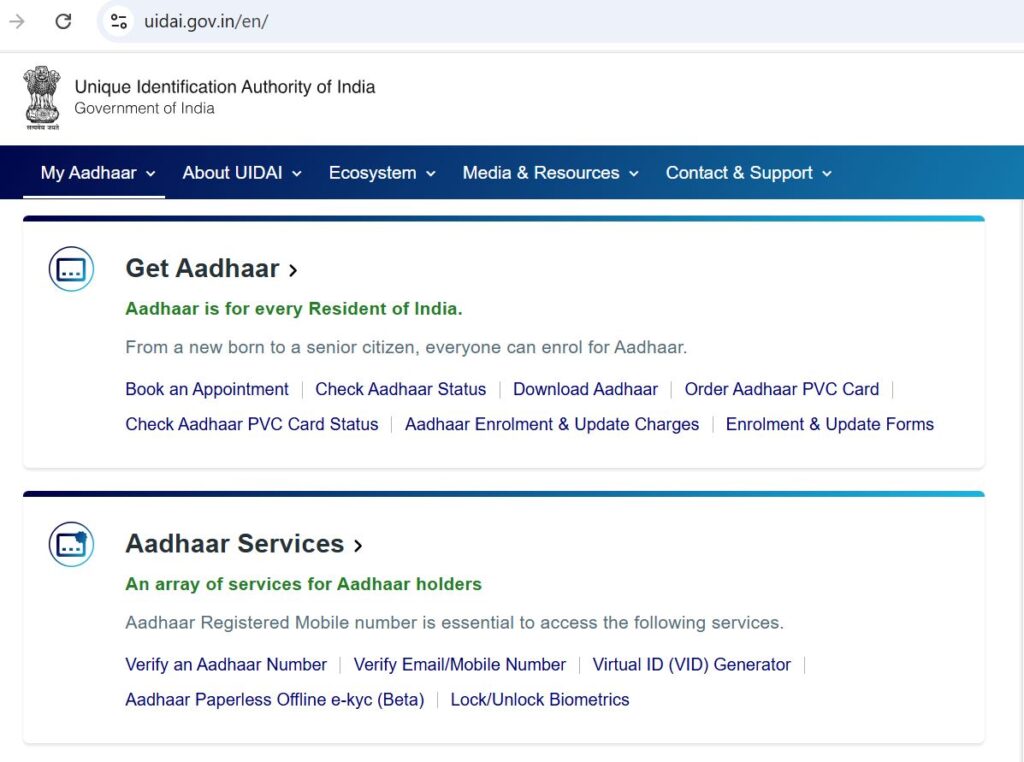Open the Contact & Support menu

(x=748, y=173)
